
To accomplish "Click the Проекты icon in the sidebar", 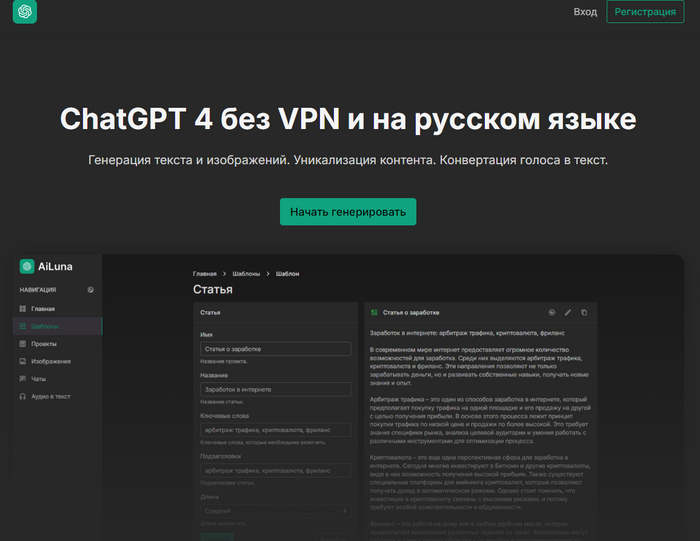I will (23, 344).
